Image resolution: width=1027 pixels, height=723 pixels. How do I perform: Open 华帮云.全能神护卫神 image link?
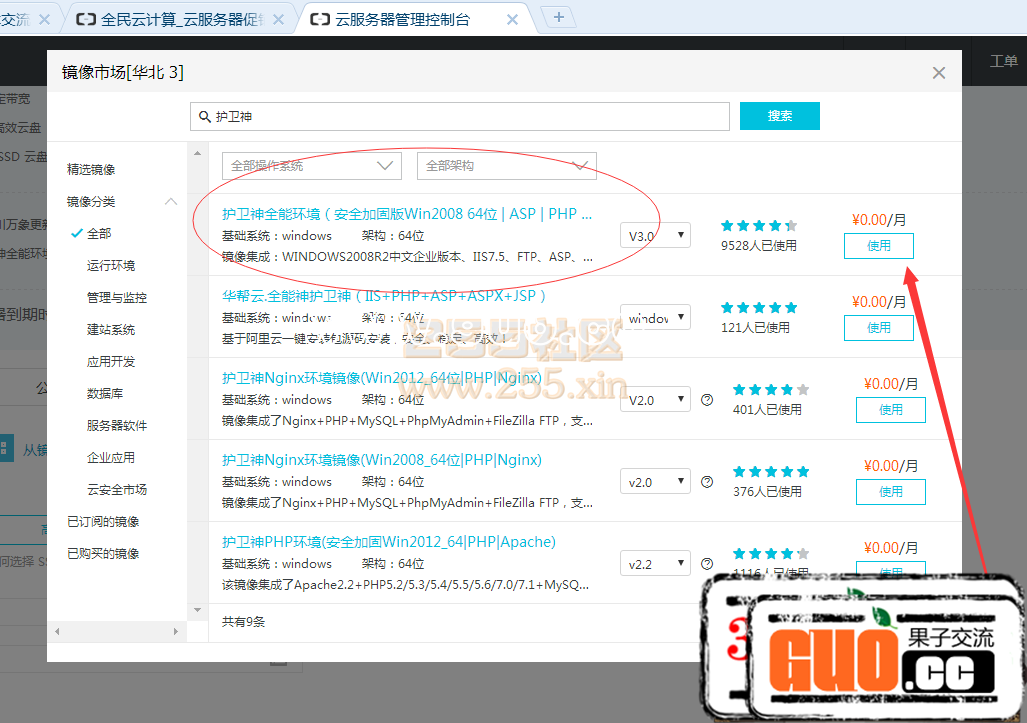[385, 296]
